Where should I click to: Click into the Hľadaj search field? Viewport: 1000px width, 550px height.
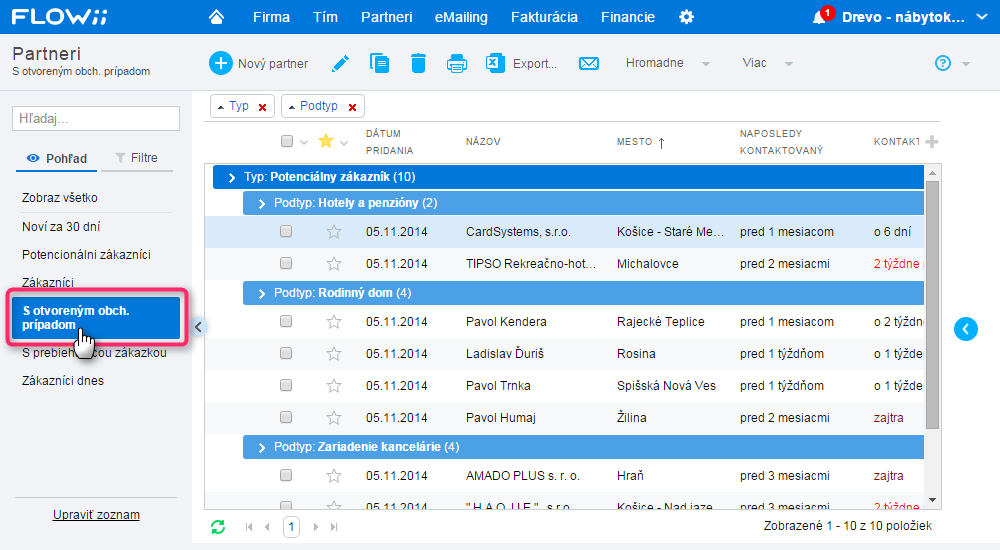pos(96,119)
